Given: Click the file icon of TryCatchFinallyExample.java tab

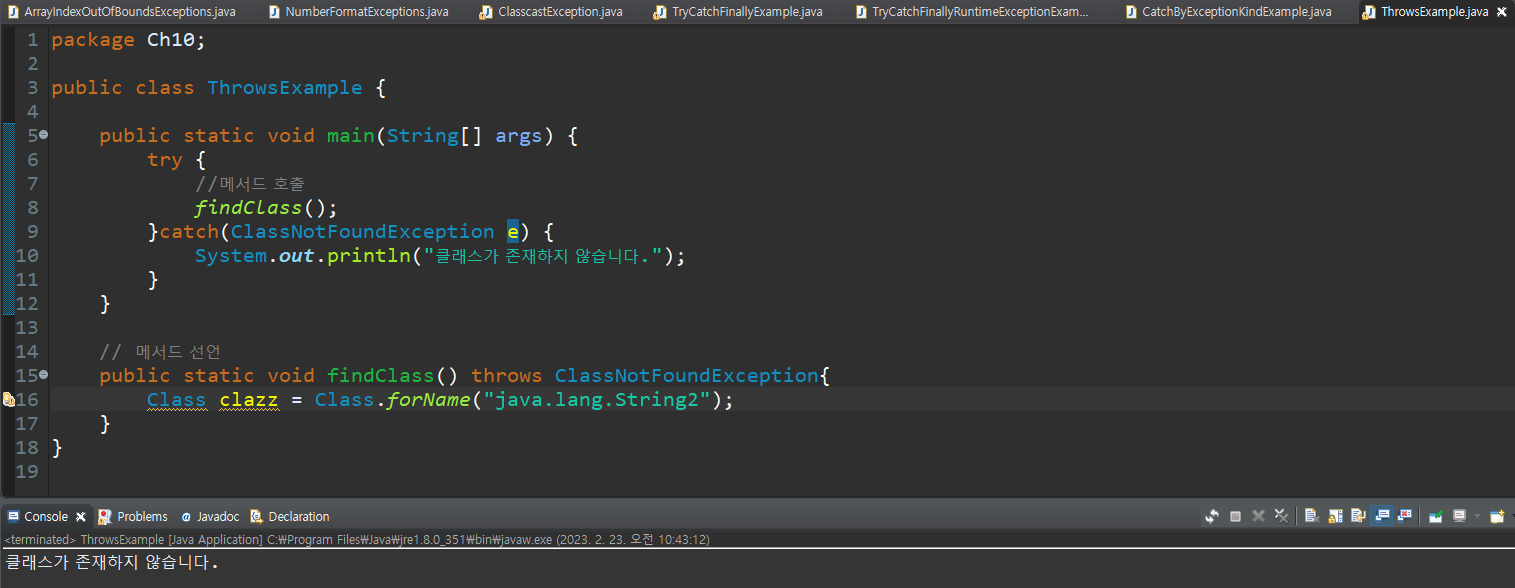Looking at the screenshot, I should [x=660, y=12].
